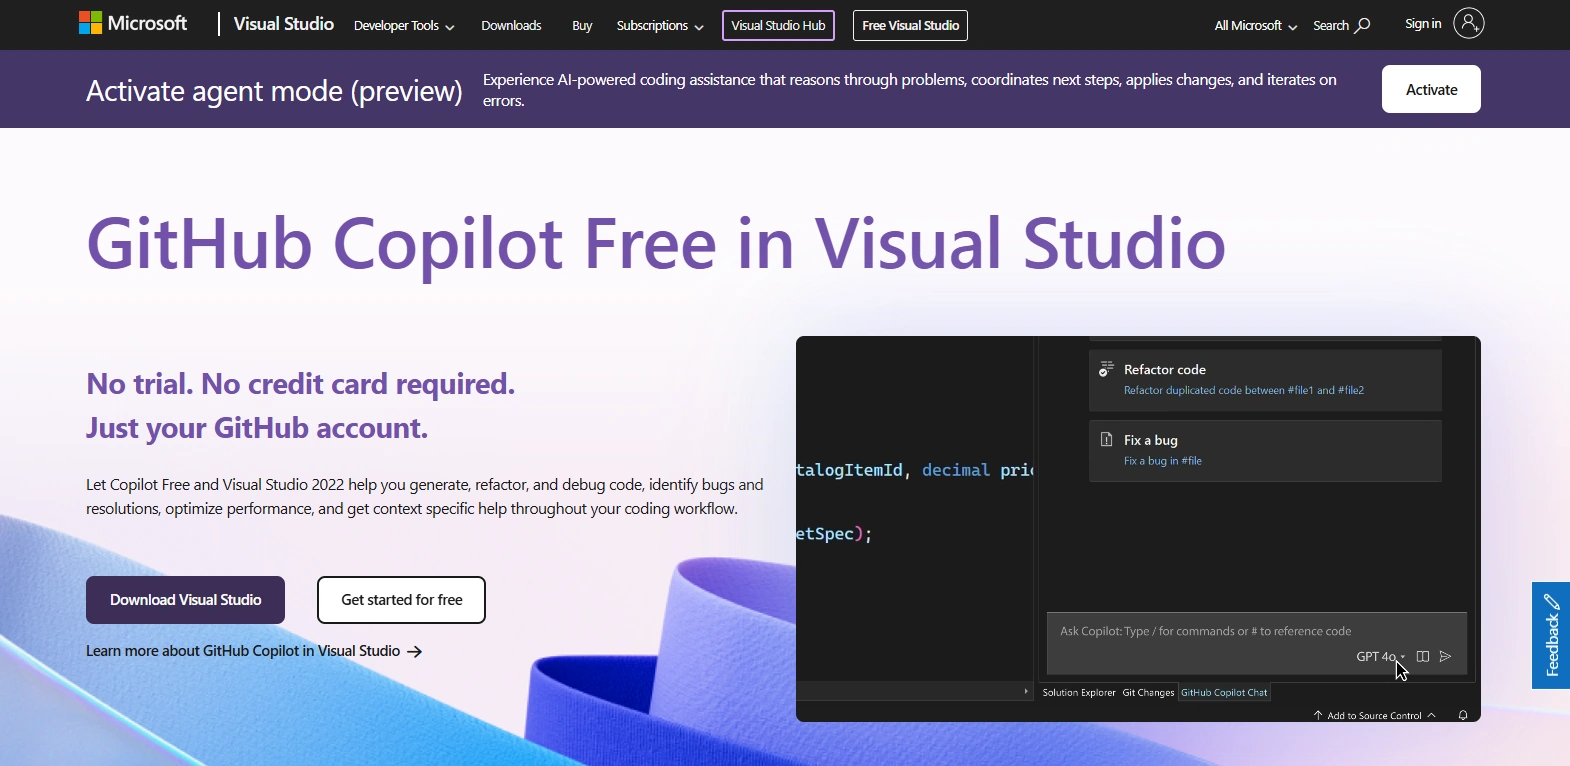Click the "Just your GitHub account." text

click(257, 428)
